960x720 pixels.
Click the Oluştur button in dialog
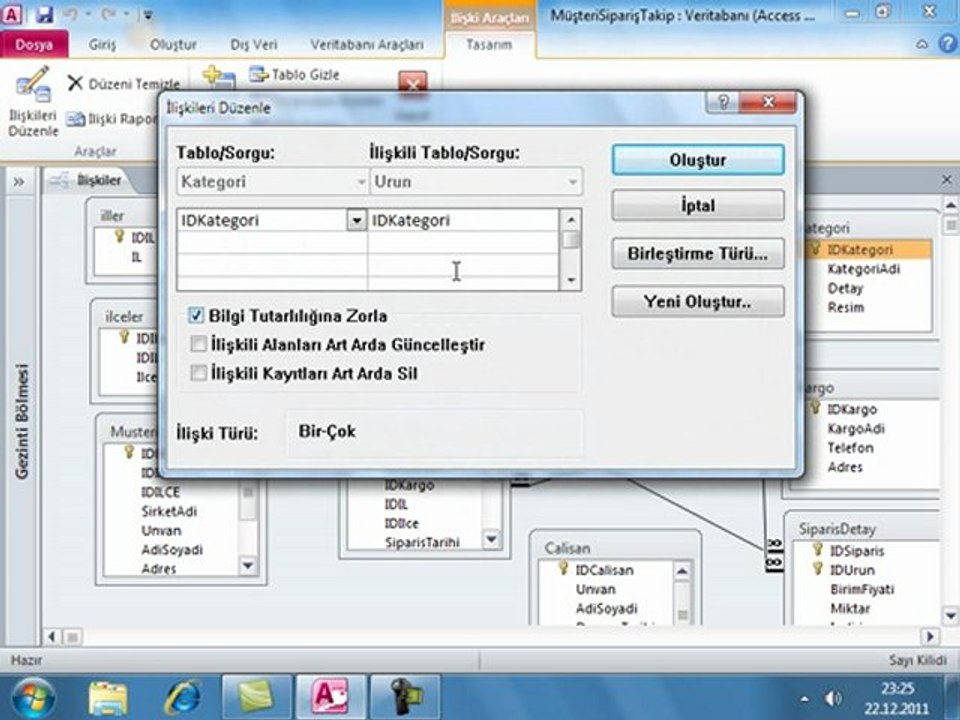(x=698, y=160)
